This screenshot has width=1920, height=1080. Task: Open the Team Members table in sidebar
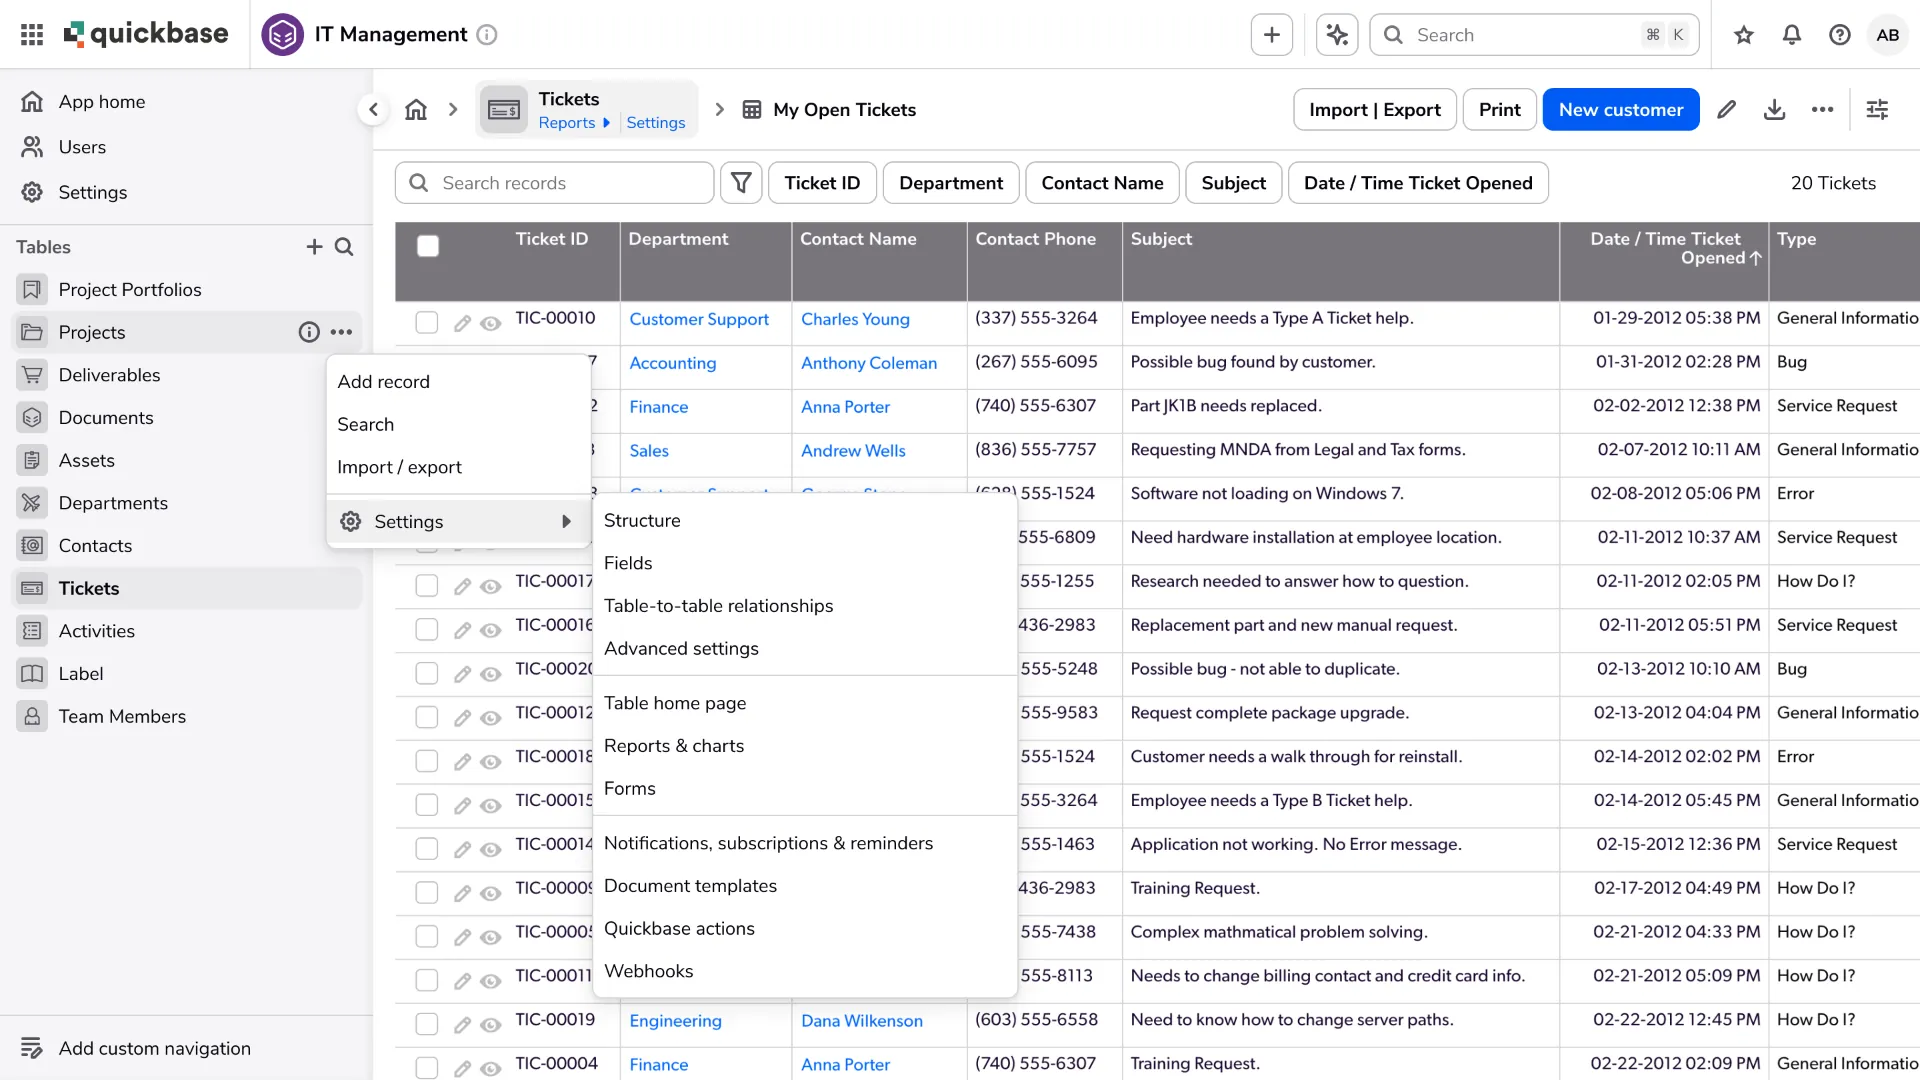pos(187,716)
